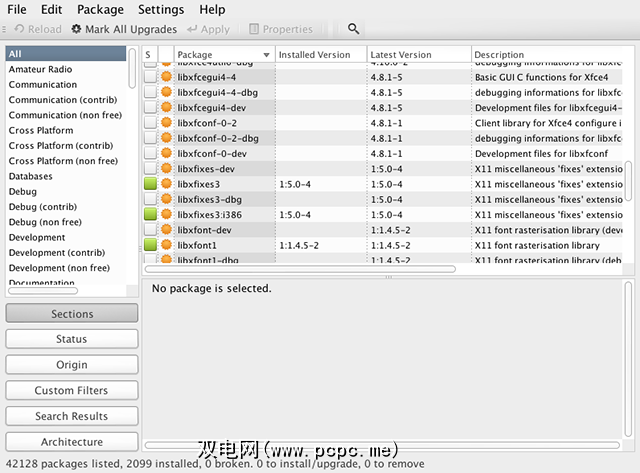Image resolution: width=640 pixels, height=473 pixels.
Task: Click 'Basic GUI C functions for Xfce4' description
Action: click(x=541, y=77)
